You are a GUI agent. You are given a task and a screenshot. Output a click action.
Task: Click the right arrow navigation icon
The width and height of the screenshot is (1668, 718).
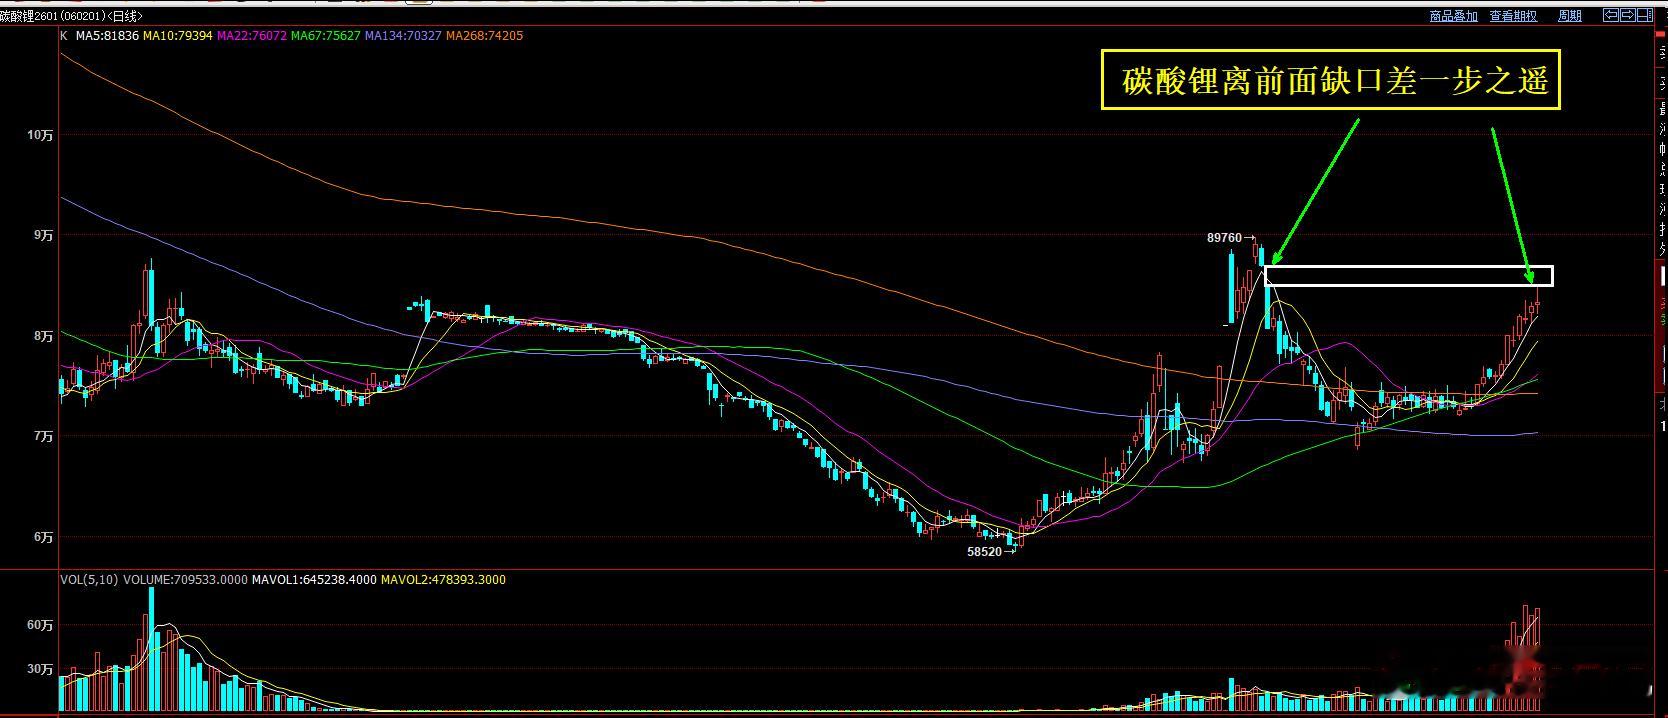[x=1627, y=15]
